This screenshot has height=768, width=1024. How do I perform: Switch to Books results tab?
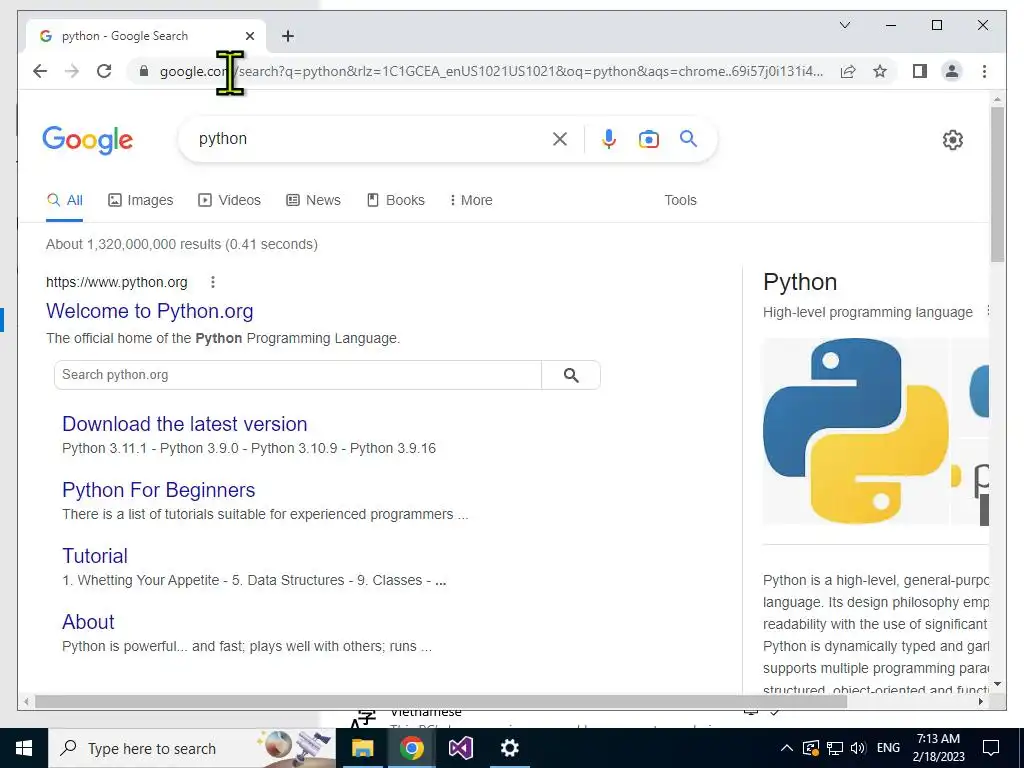click(396, 200)
